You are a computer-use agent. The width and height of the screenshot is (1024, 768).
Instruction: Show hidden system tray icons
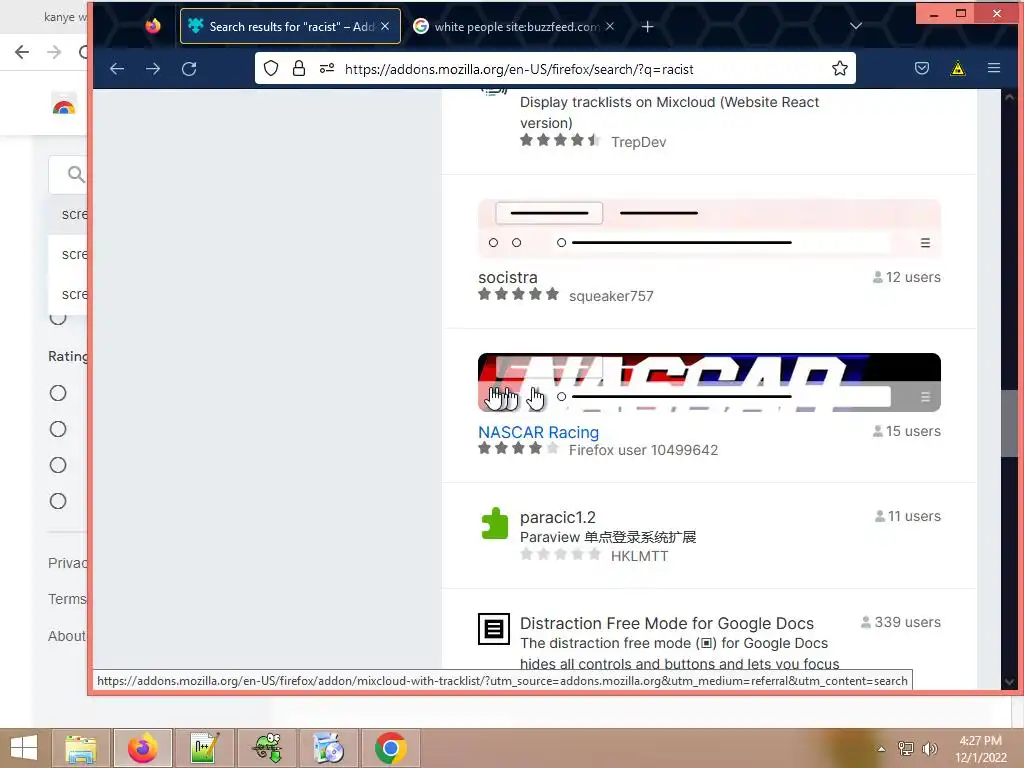pos(882,748)
